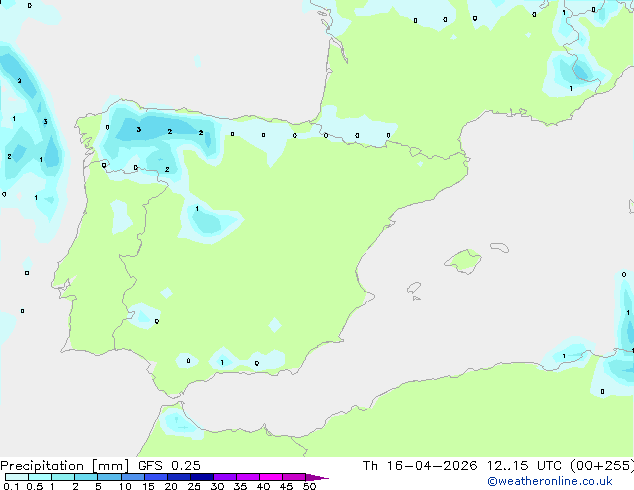Click the "Precipitation [mm]" title text

[x=65, y=466]
